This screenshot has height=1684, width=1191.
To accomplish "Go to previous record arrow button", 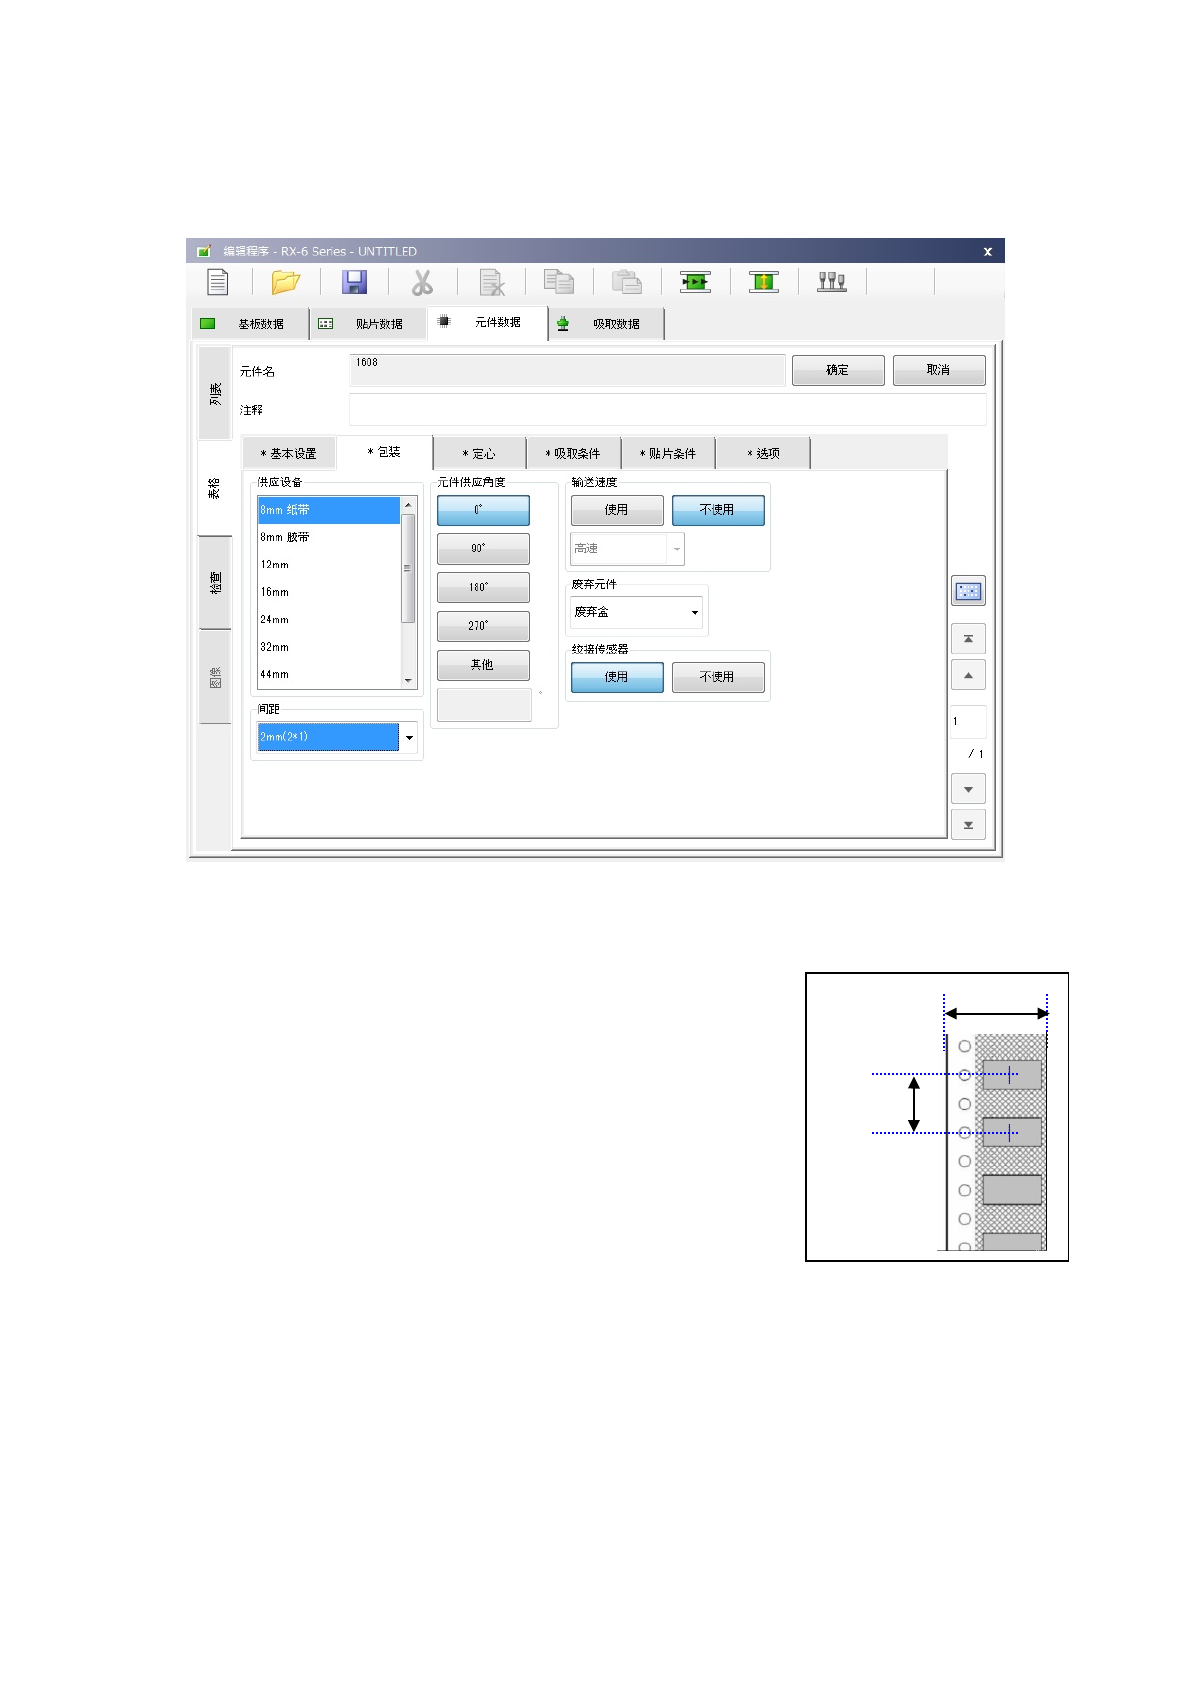I will pyautogui.click(x=968, y=675).
